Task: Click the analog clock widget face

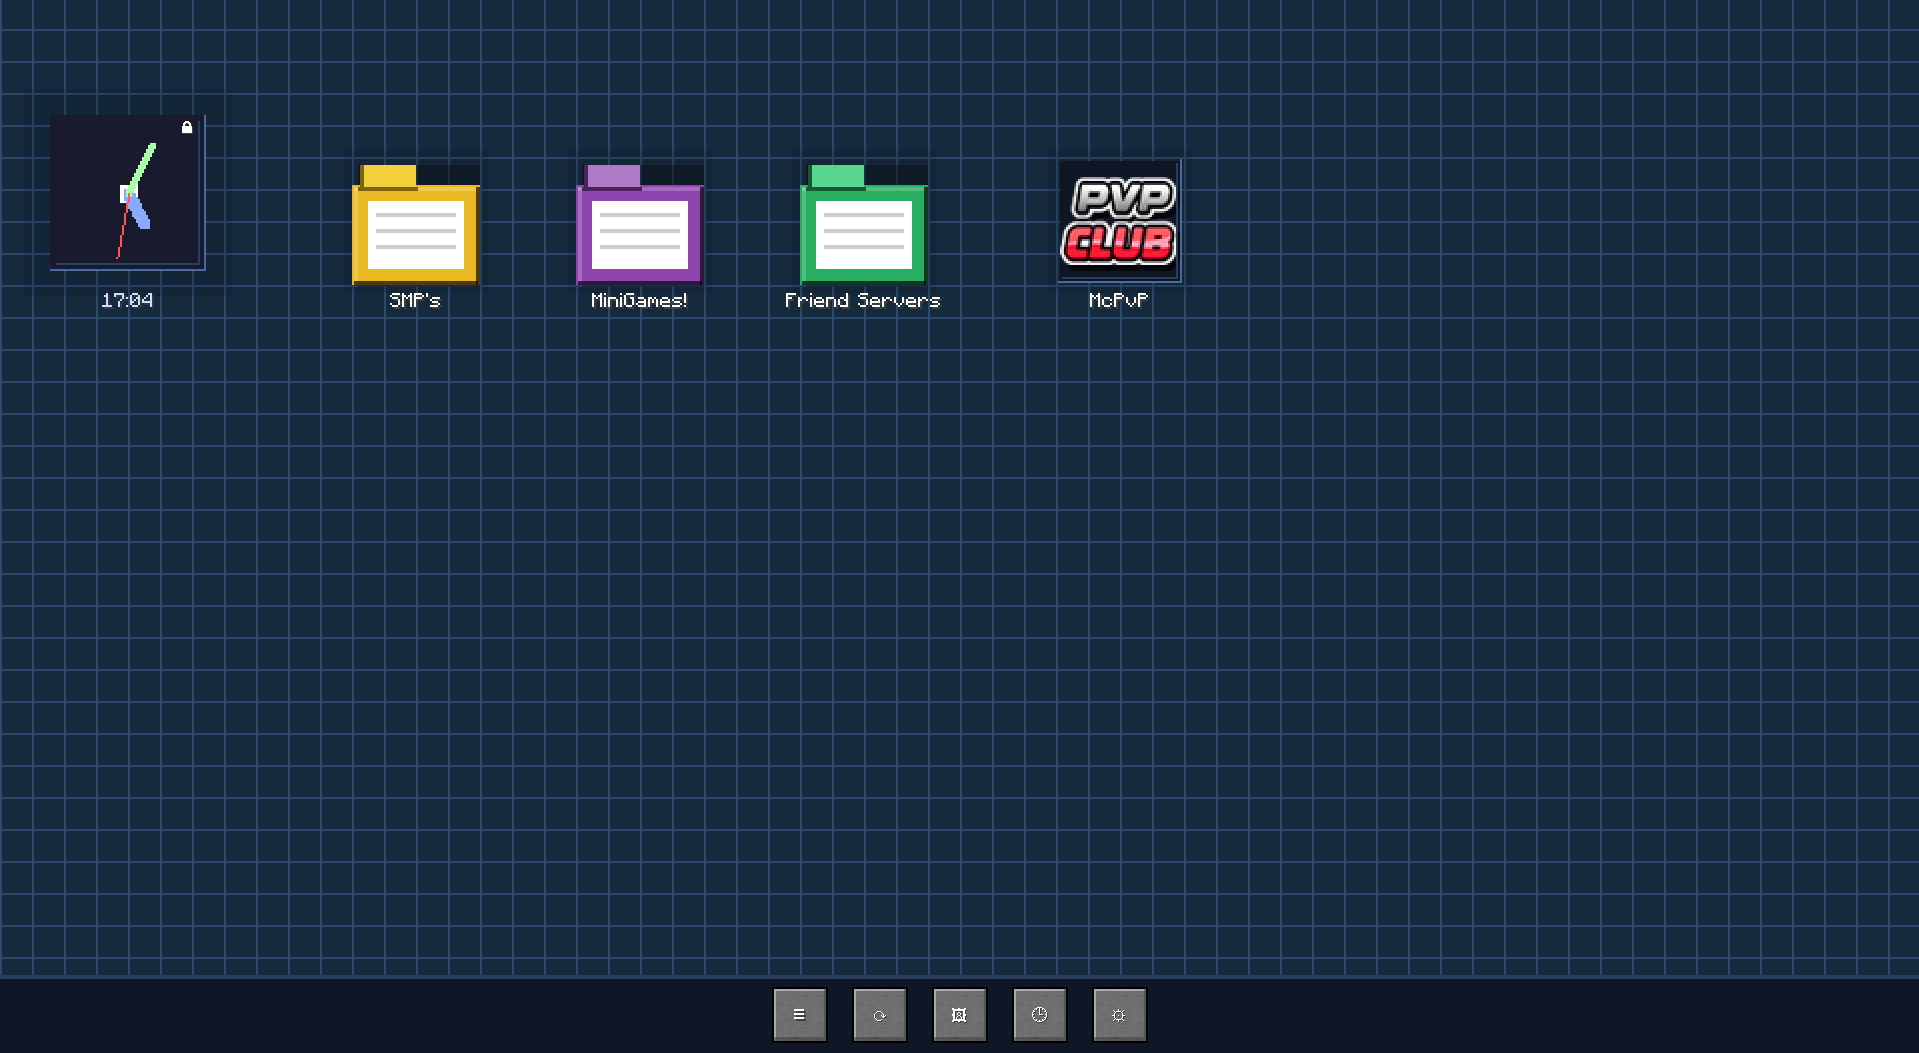Action: pos(127,192)
